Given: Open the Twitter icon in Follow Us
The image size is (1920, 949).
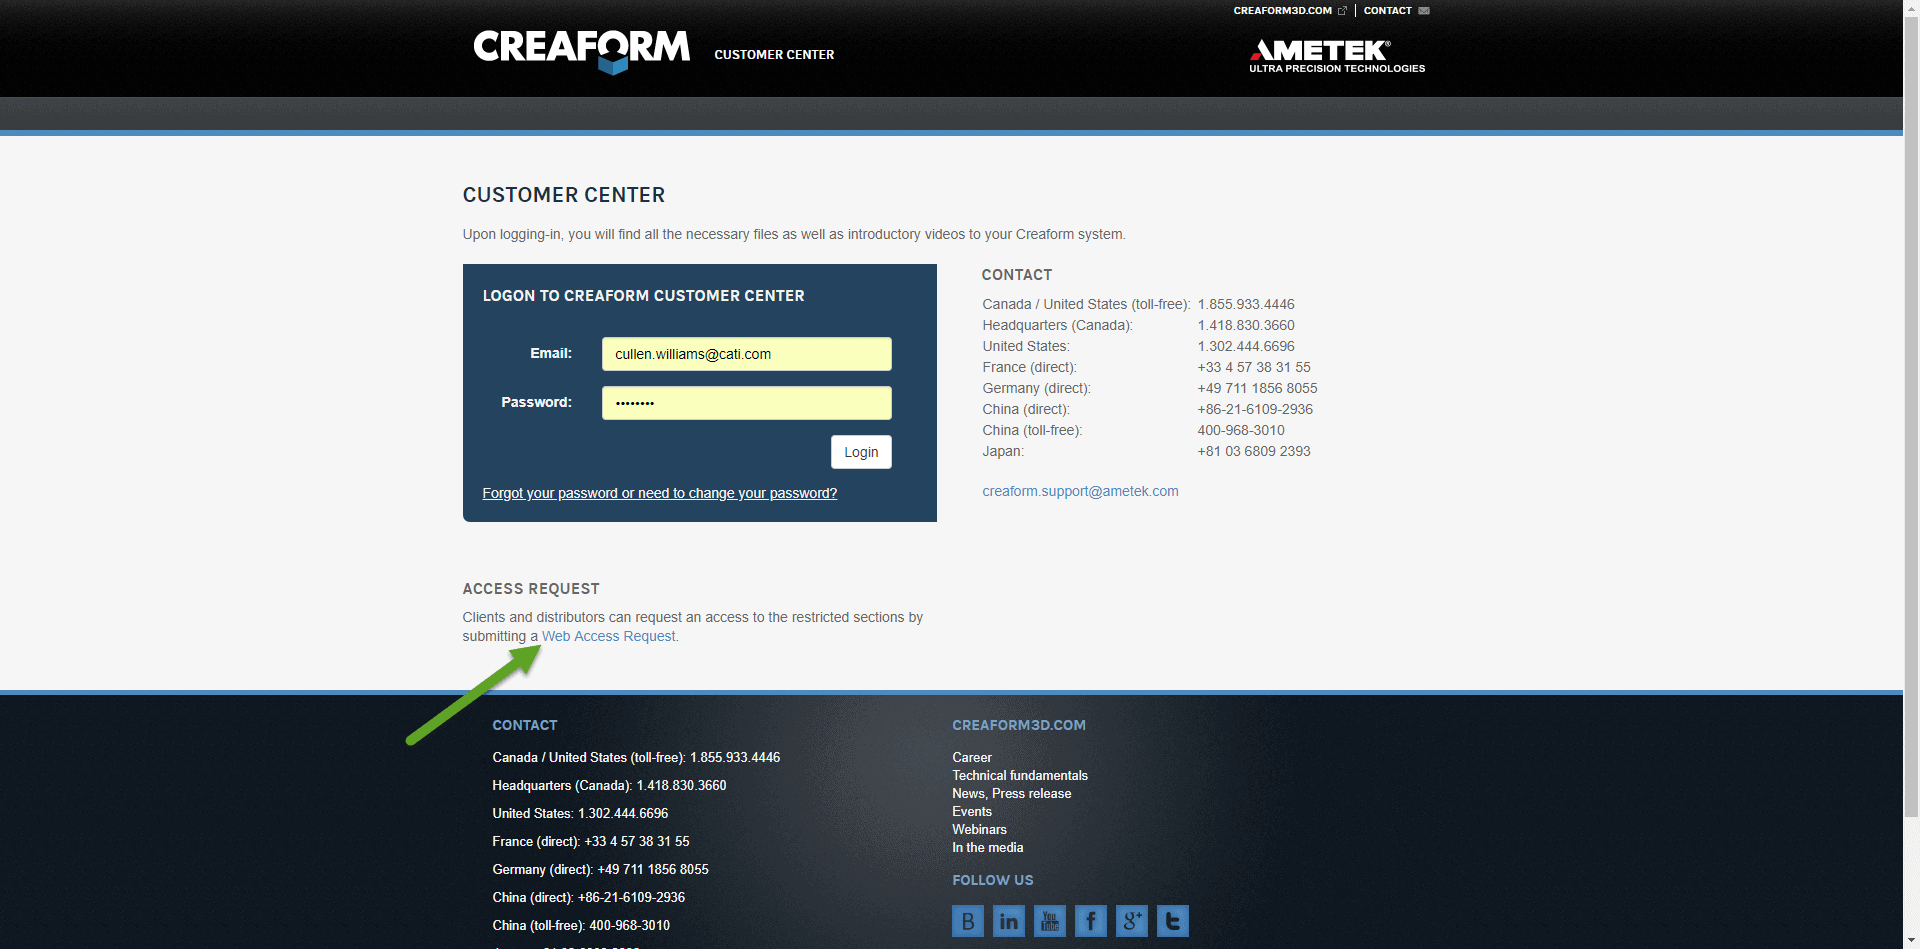Looking at the screenshot, I should [1172, 921].
